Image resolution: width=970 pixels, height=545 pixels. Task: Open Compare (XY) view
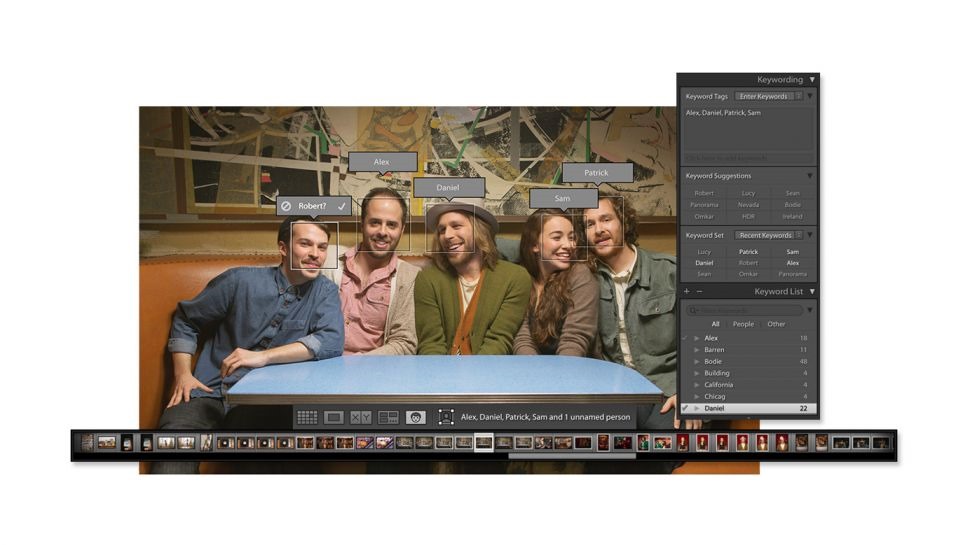point(361,417)
